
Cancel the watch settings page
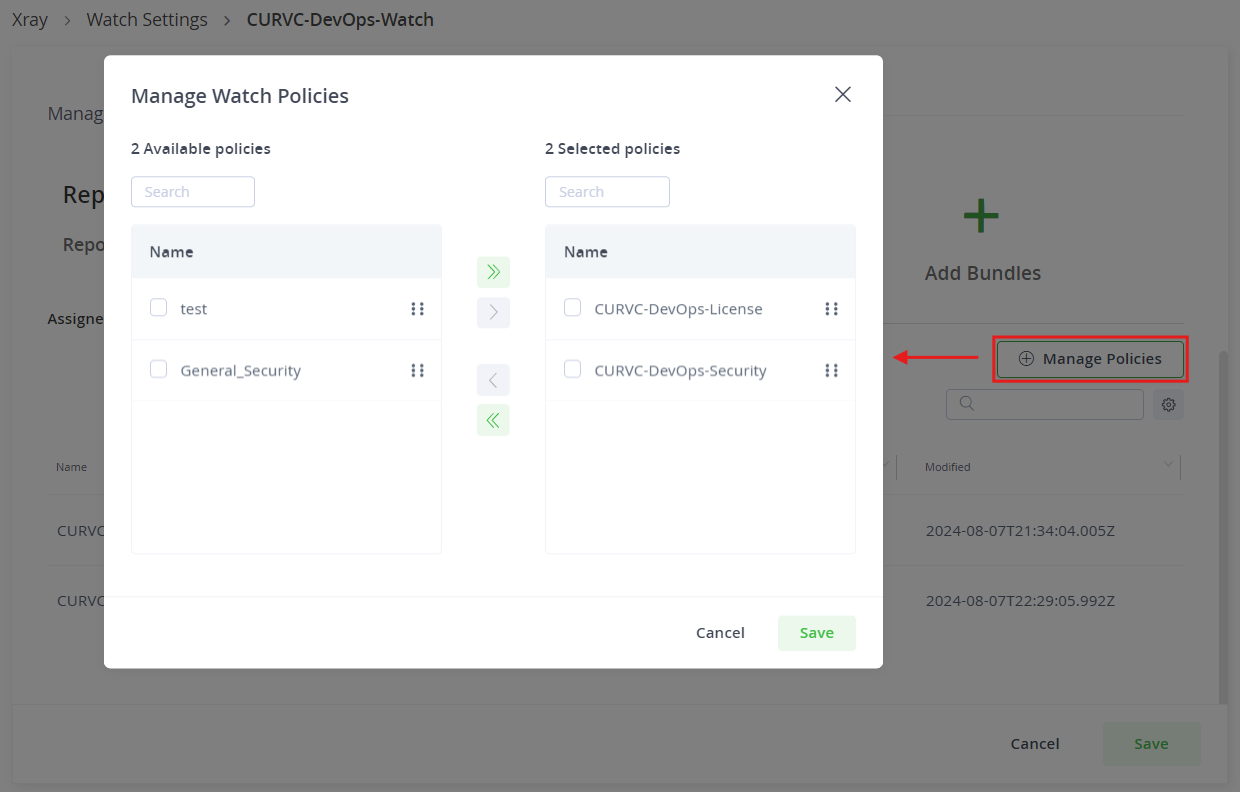[x=1035, y=744]
